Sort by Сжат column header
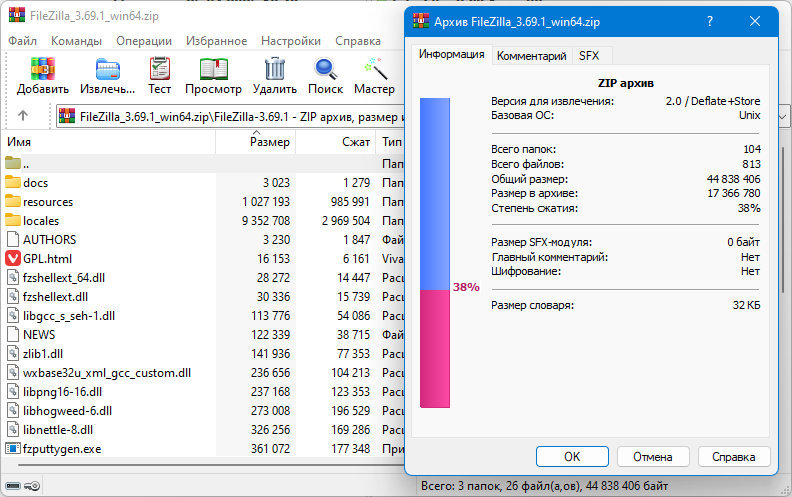This screenshot has width=792, height=497. tap(335, 142)
